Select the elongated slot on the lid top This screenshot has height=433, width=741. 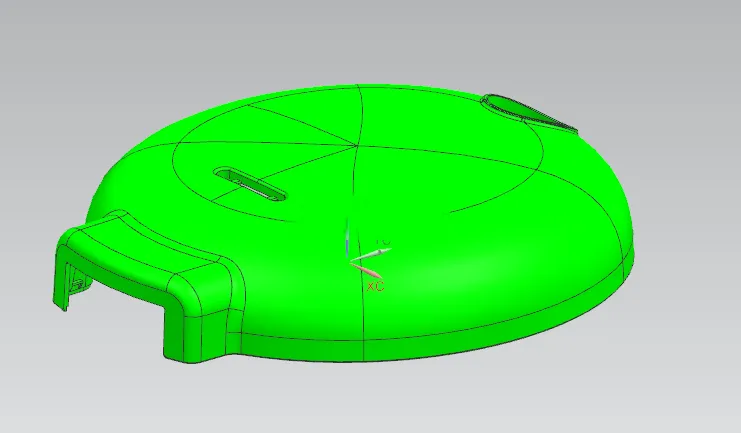(x=250, y=184)
